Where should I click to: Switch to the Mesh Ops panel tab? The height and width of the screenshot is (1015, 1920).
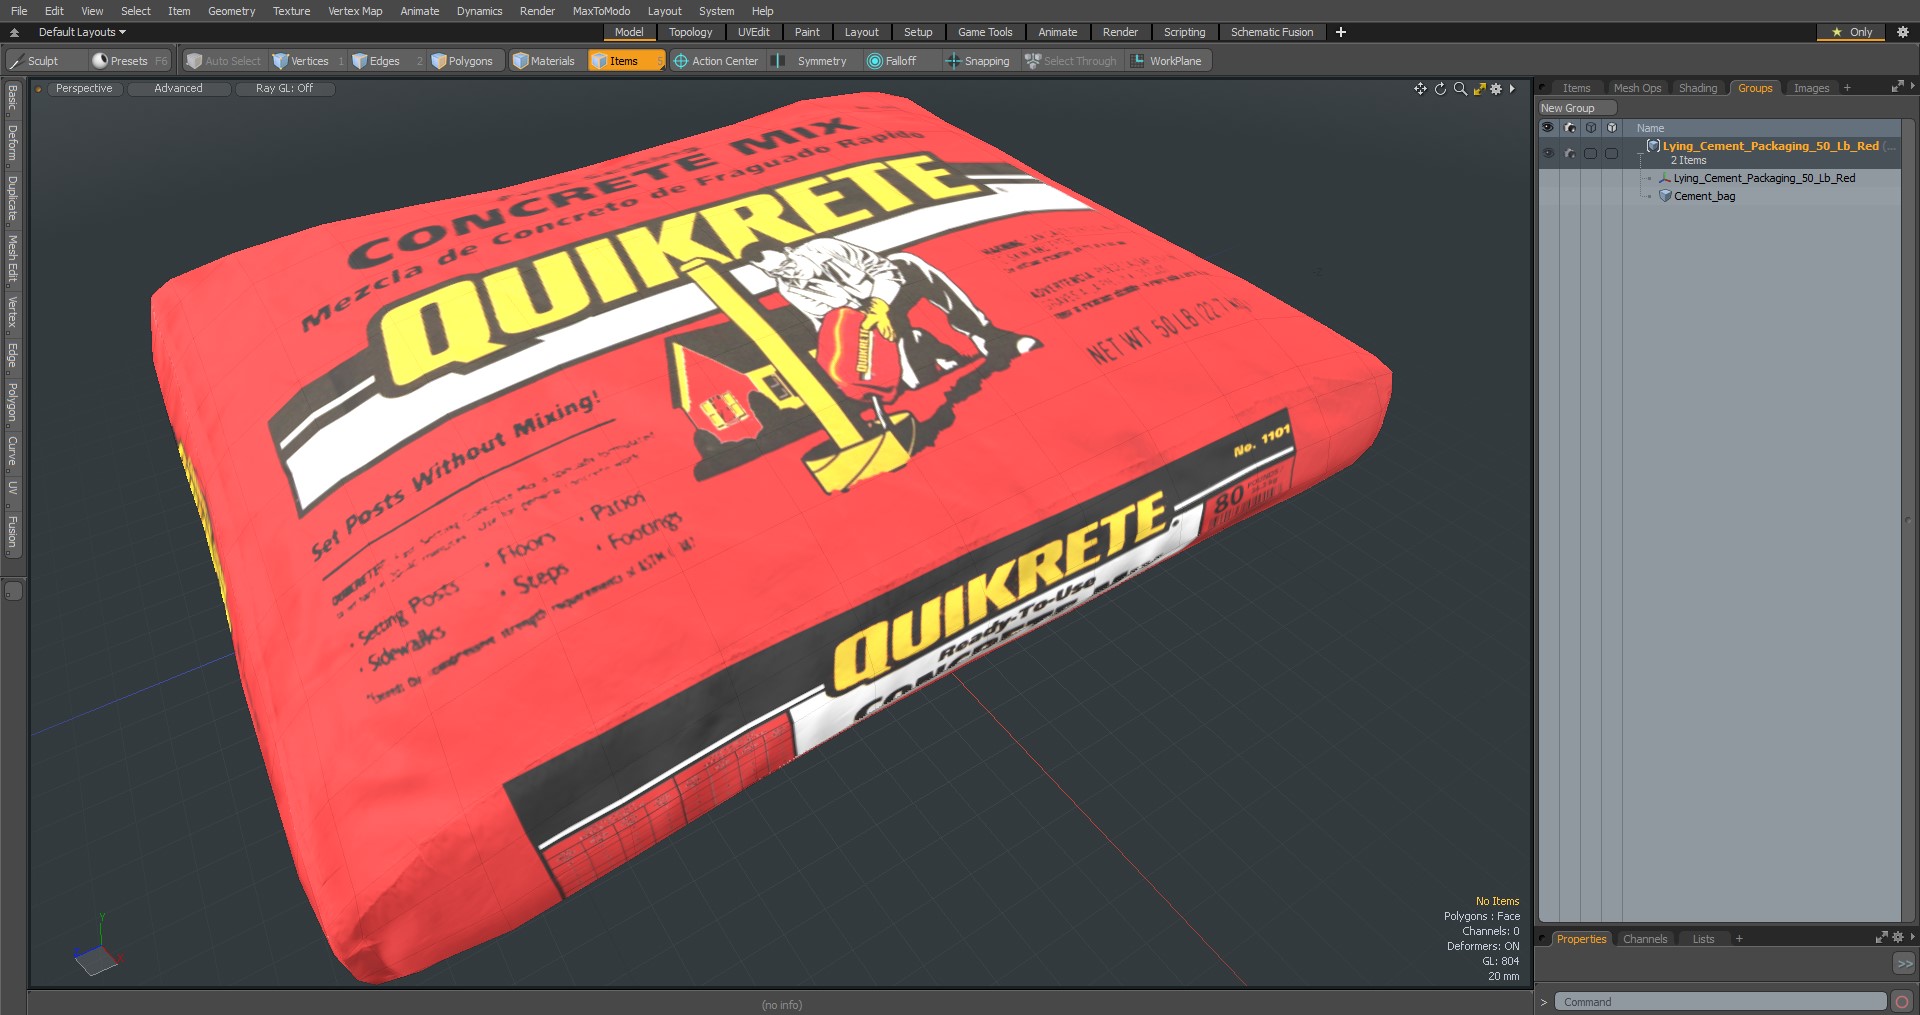click(1637, 88)
